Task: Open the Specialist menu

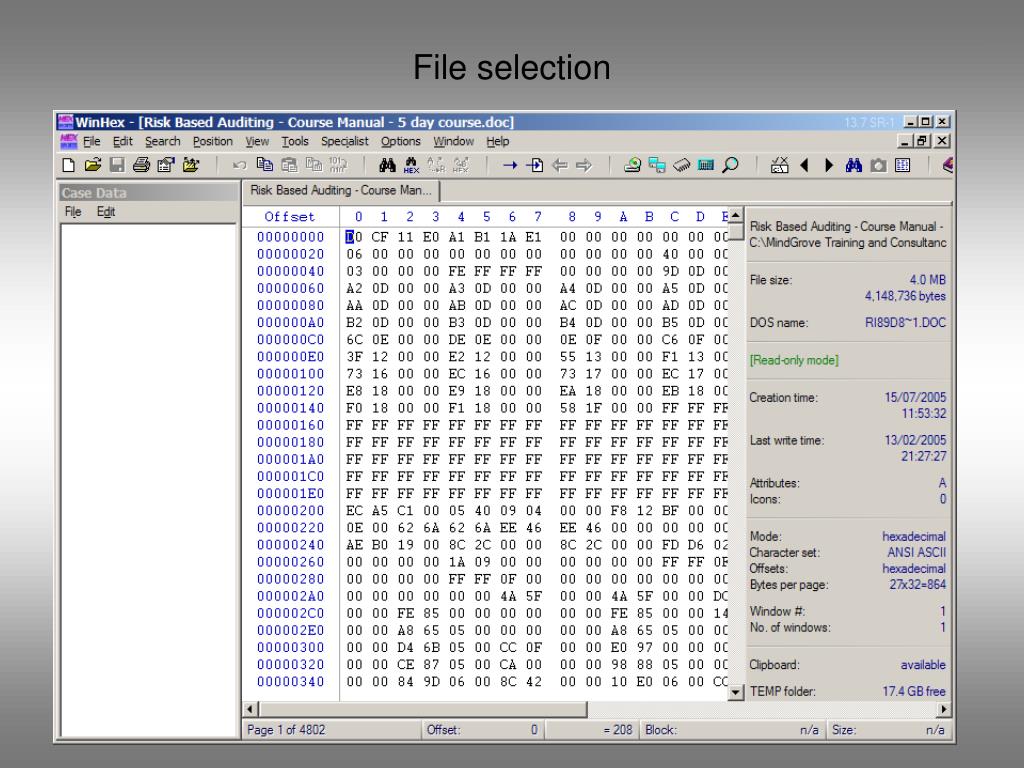Action: tap(344, 141)
